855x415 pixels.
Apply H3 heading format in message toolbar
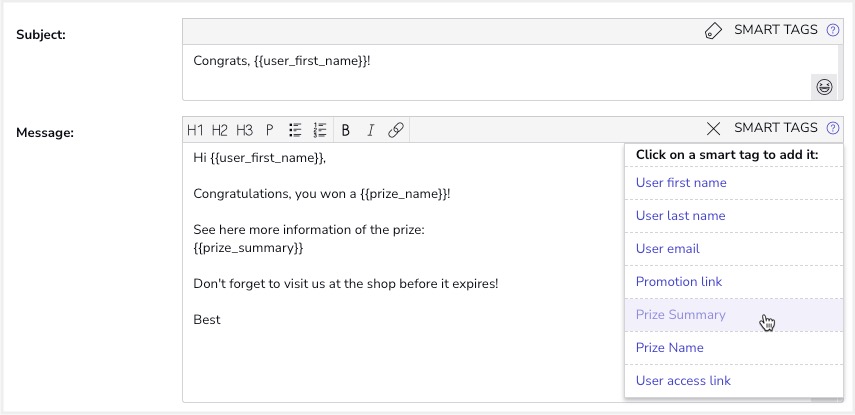point(245,130)
